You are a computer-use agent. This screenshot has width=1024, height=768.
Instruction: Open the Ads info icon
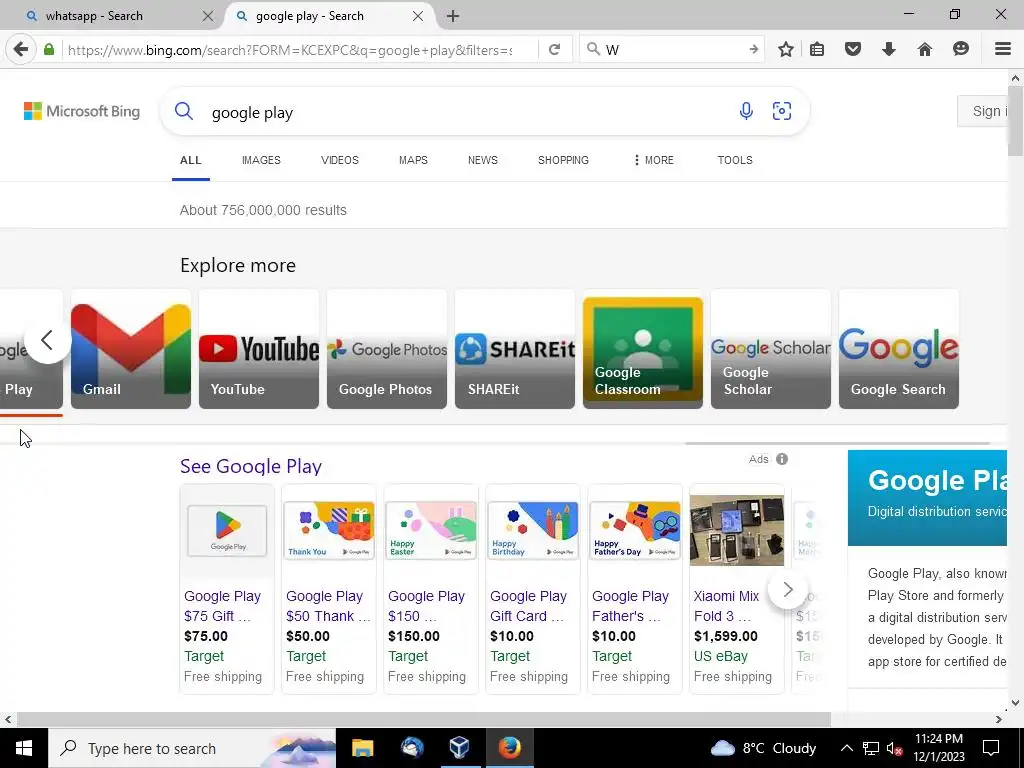pos(782,459)
